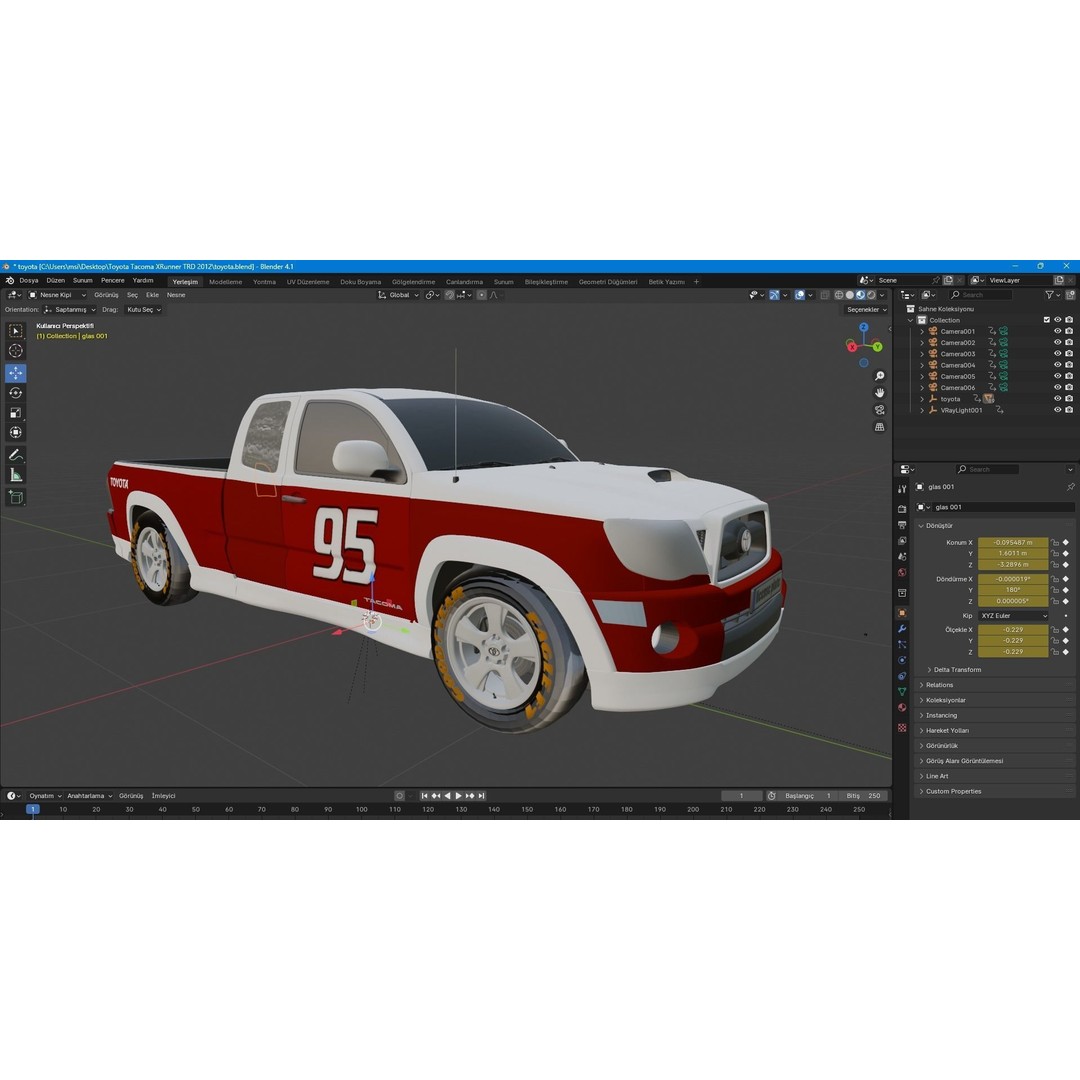
Task: Disable Camera005 in renders camera icon
Action: tap(1069, 376)
